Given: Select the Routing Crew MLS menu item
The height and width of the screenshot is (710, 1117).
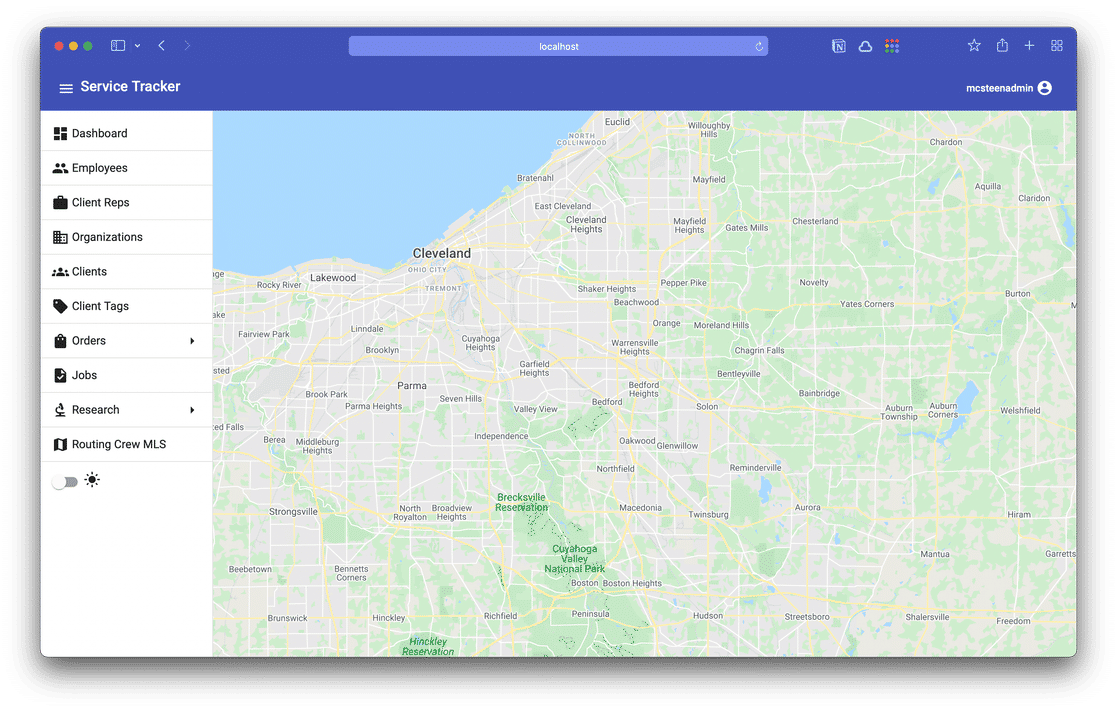Looking at the screenshot, I should pos(127,444).
